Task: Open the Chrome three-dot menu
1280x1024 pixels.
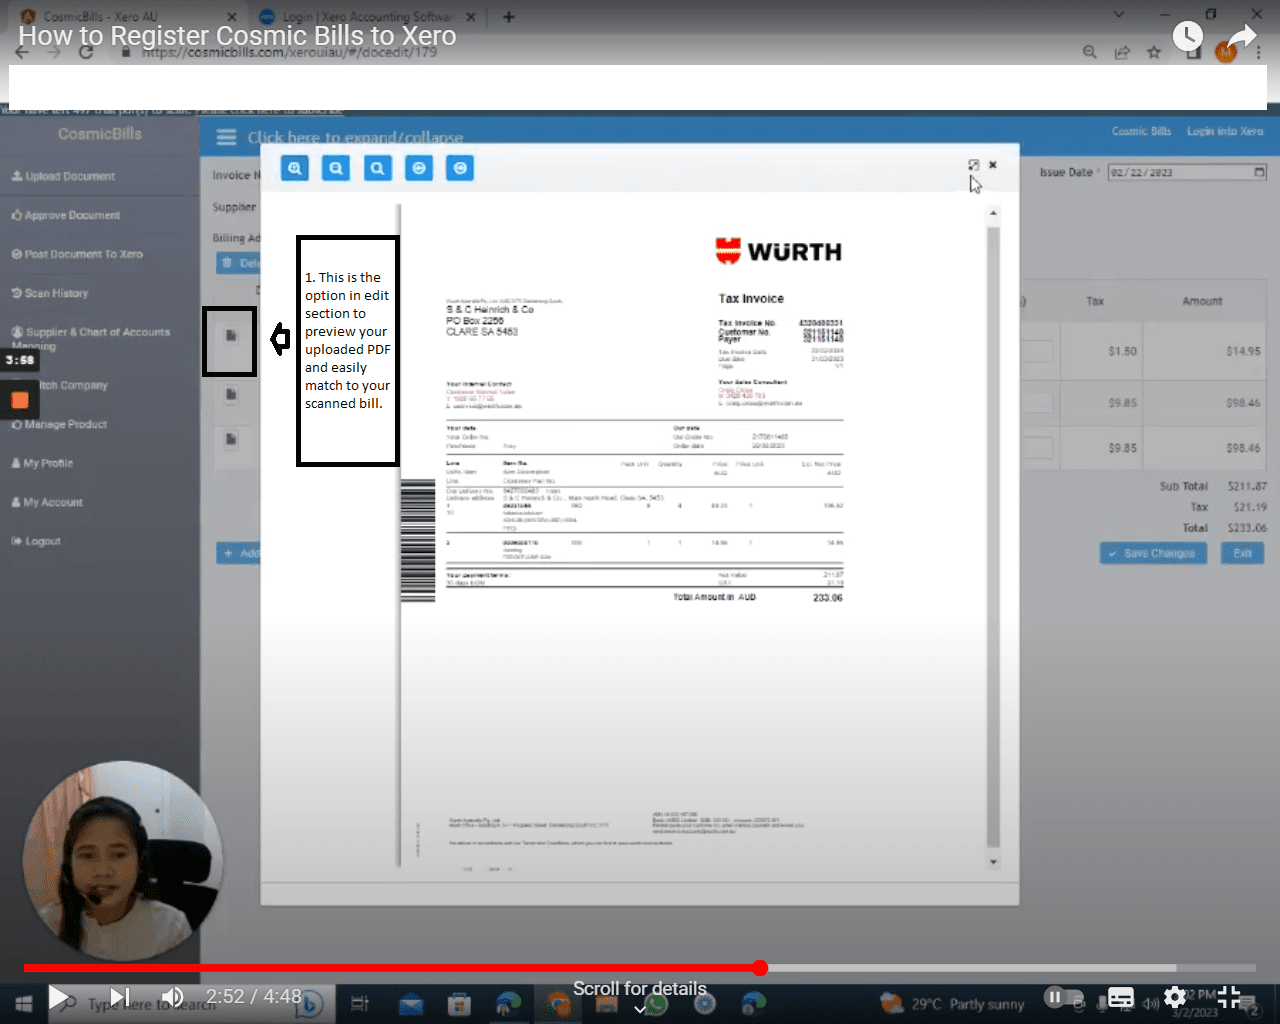Action: click(1259, 52)
